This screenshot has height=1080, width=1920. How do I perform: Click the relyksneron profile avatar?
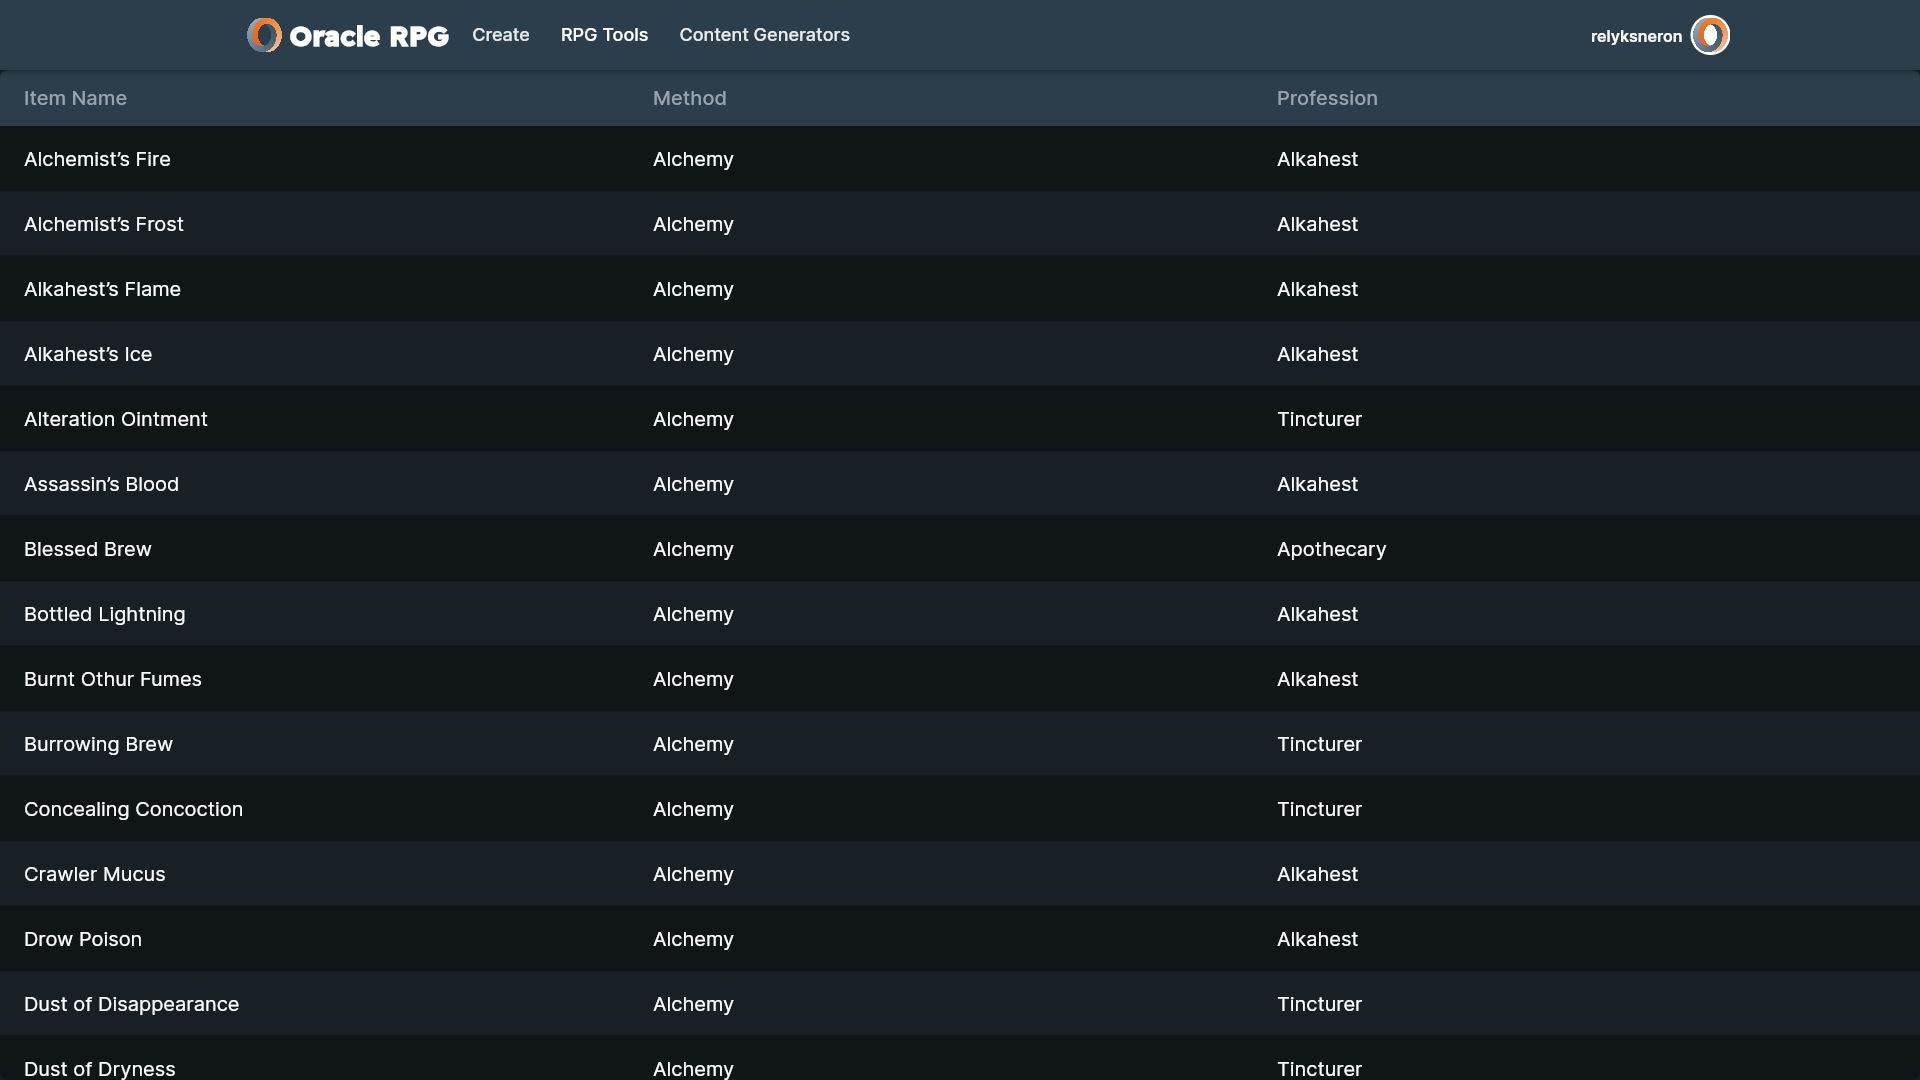tap(1709, 35)
